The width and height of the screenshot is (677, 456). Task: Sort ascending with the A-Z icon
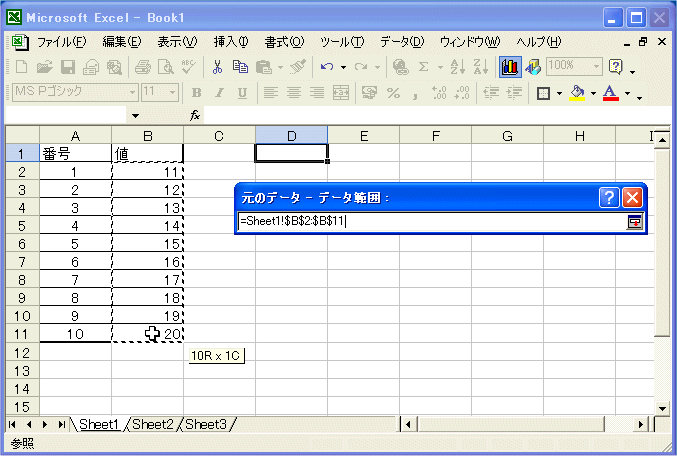click(x=458, y=67)
